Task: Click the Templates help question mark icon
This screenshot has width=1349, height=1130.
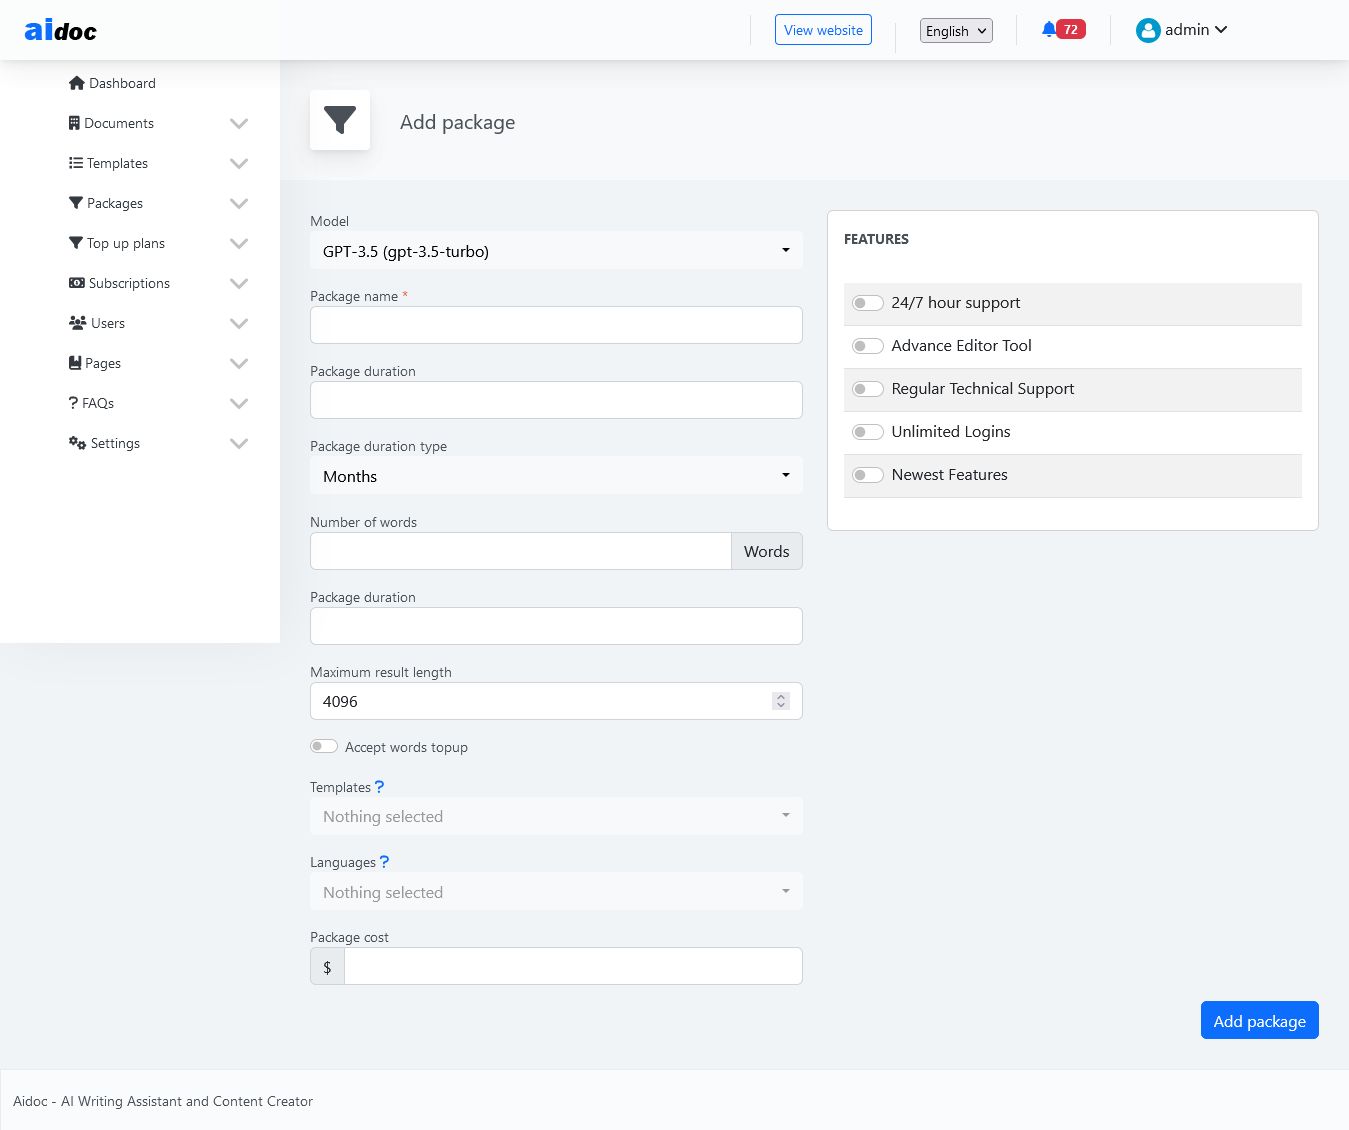Action: click(x=379, y=787)
